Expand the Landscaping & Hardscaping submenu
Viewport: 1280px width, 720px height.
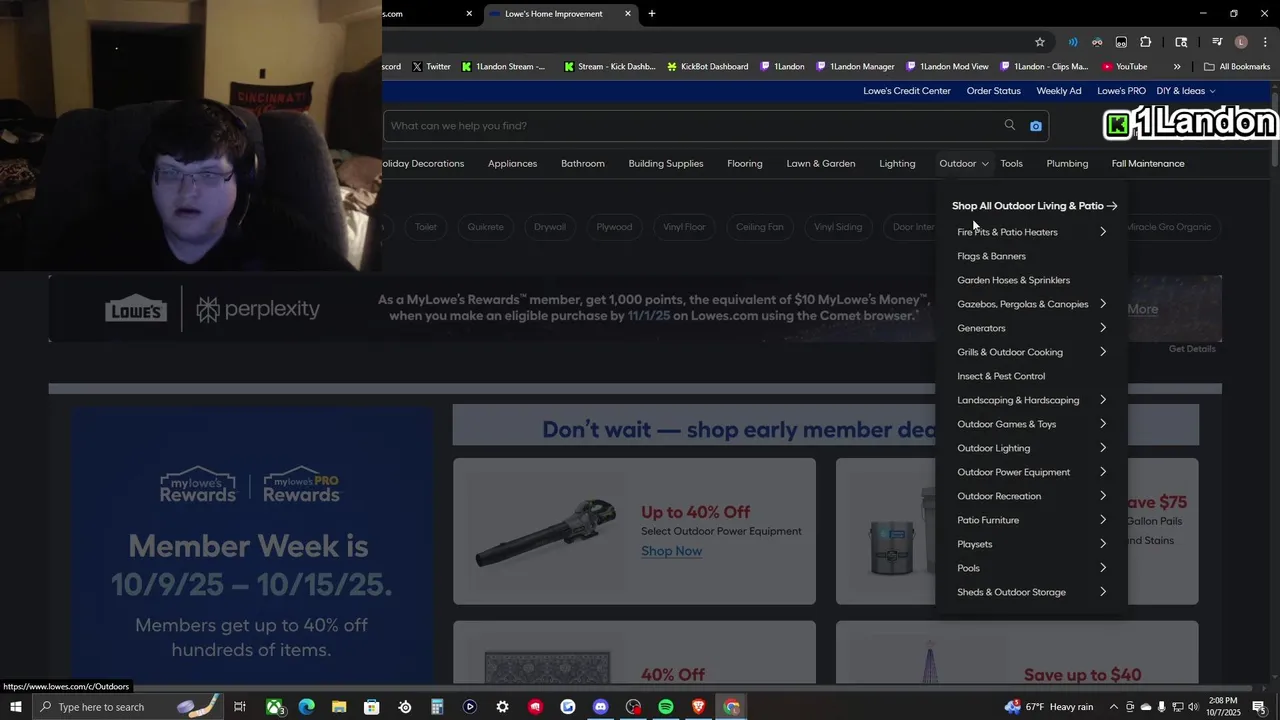(x=1103, y=400)
